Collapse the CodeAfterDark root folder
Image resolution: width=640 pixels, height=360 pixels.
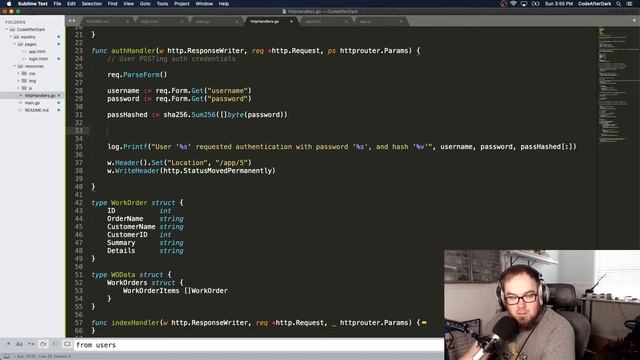tap(7, 29)
